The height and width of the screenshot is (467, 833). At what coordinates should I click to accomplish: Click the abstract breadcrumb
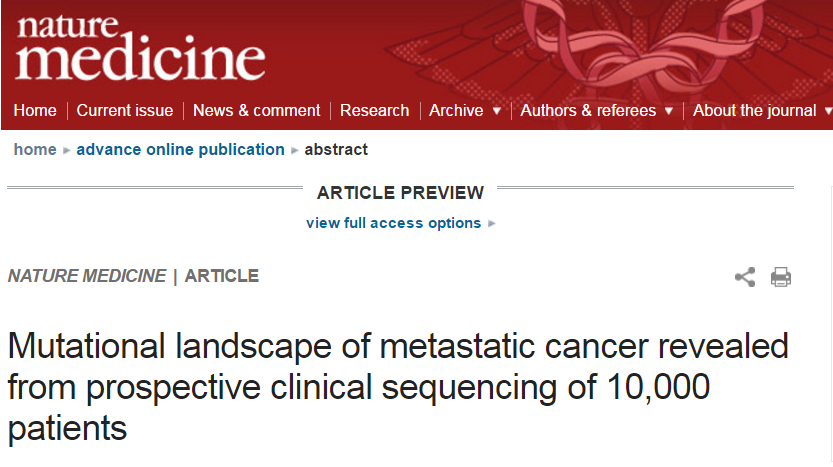(x=336, y=150)
